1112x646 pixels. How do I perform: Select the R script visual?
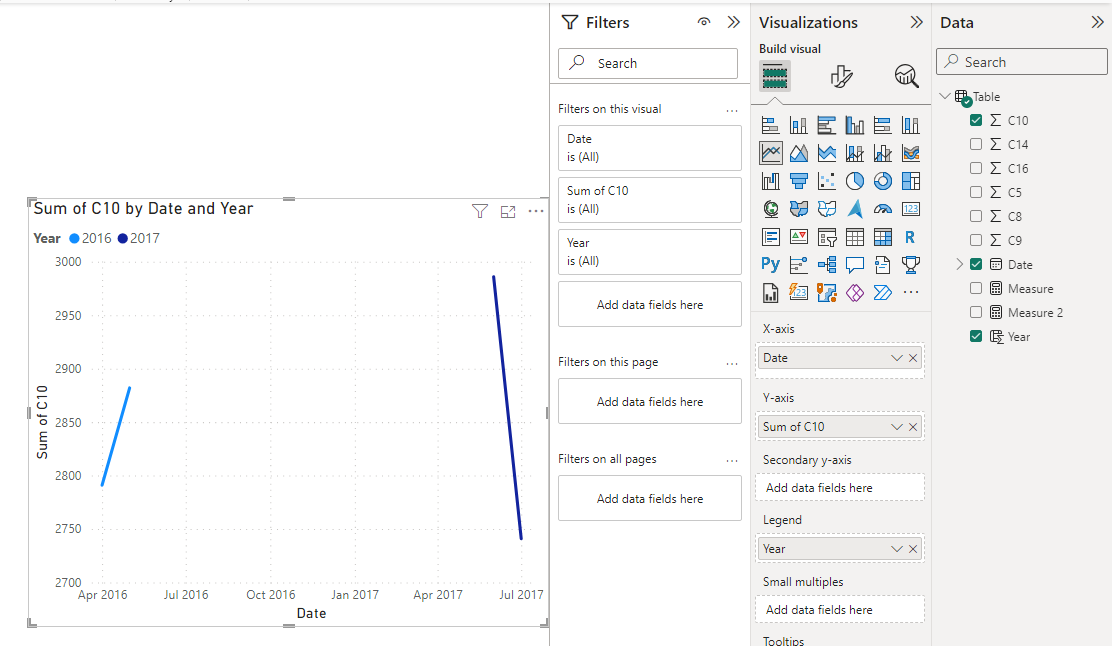pyautogui.click(x=911, y=237)
